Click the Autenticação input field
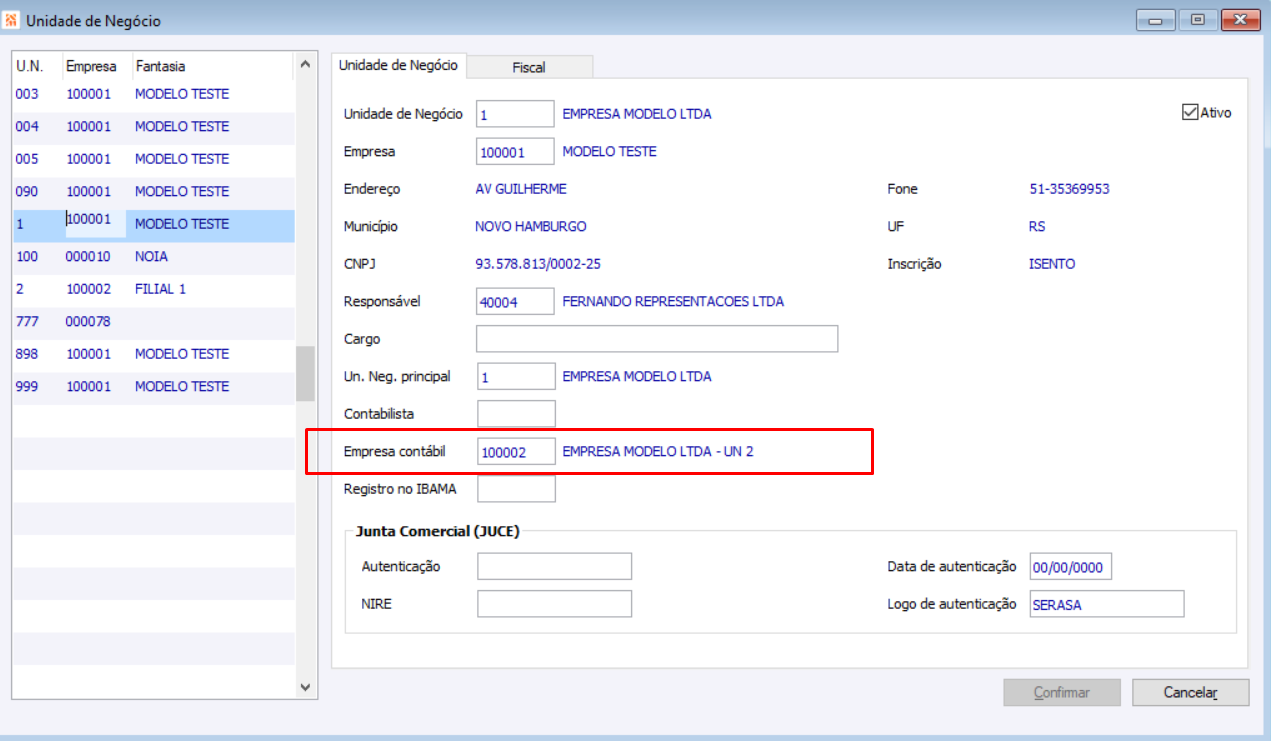Screen dimensions: 1271x741 click(554, 566)
